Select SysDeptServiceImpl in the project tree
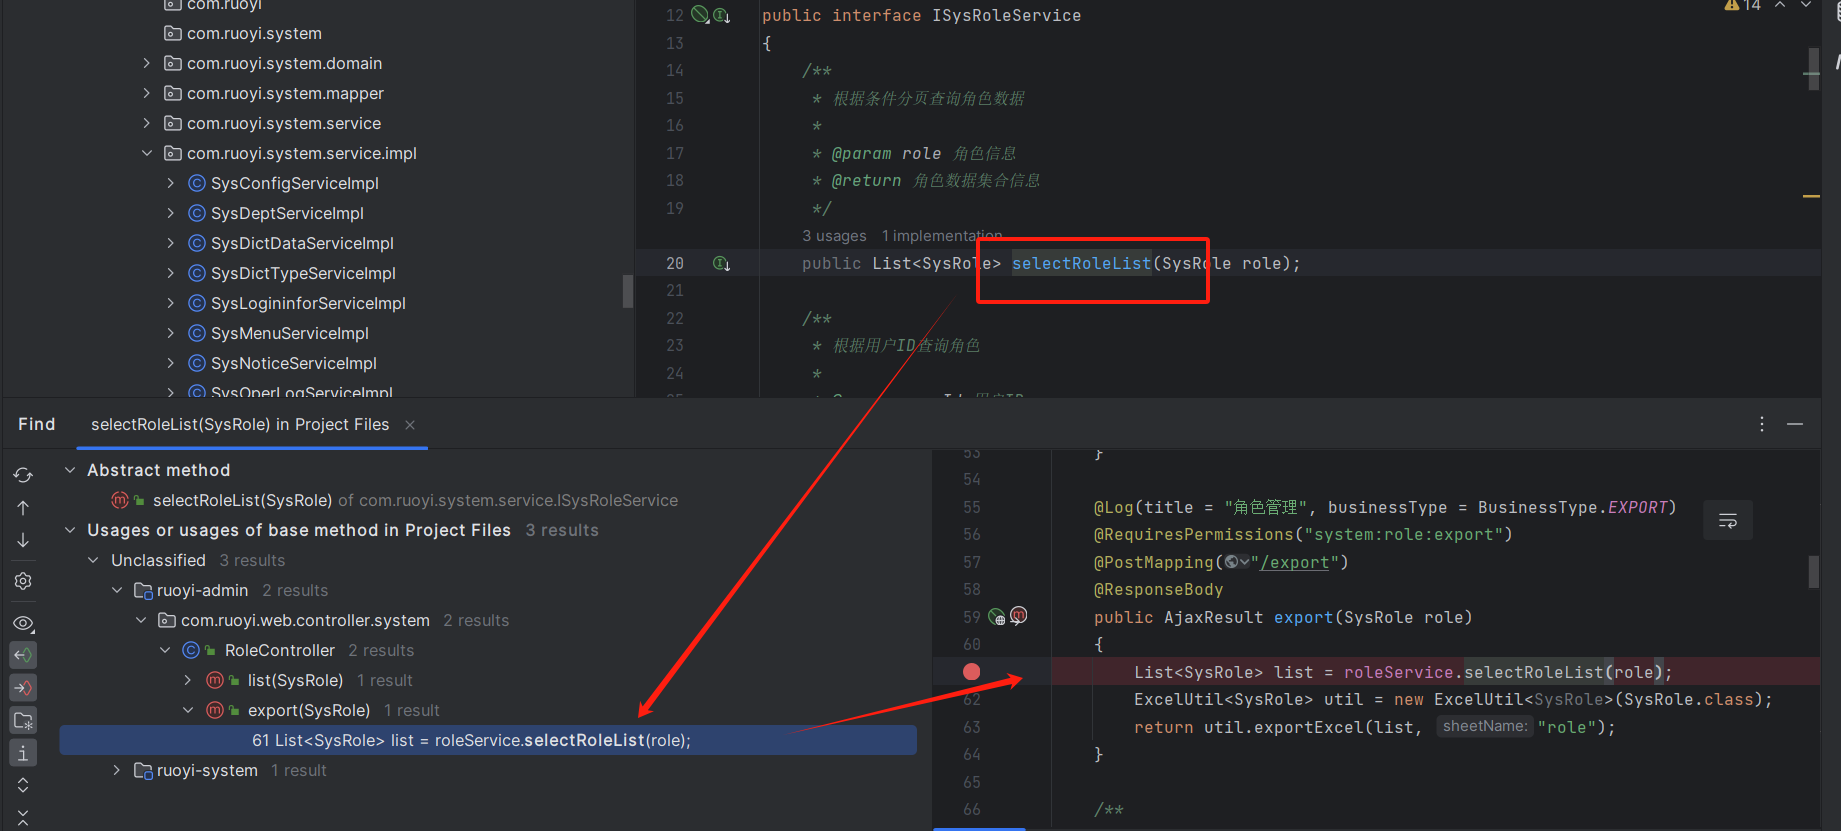Viewport: 1841px width, 831px height. tap(287, 213)
